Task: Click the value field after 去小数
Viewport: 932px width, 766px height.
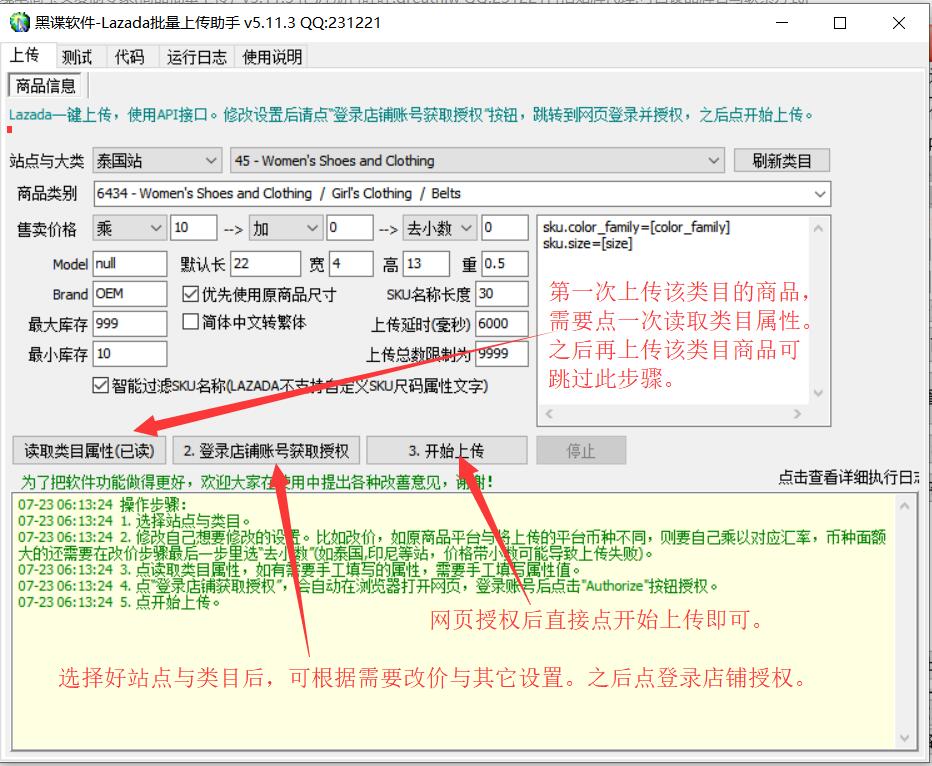Action: (x=505, y=228)
